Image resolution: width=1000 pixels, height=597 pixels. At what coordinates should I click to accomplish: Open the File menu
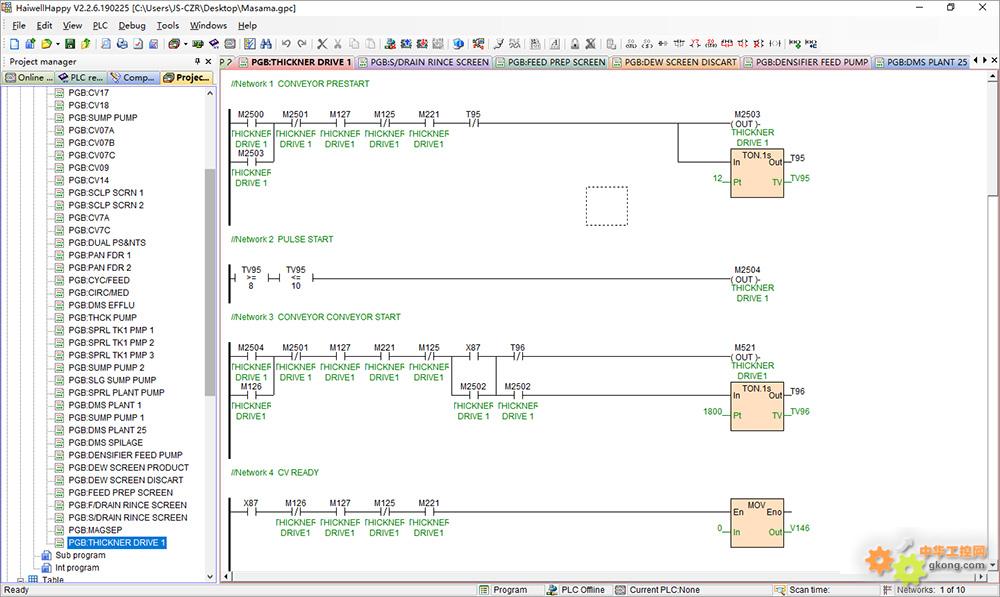[x=19, y=26]
